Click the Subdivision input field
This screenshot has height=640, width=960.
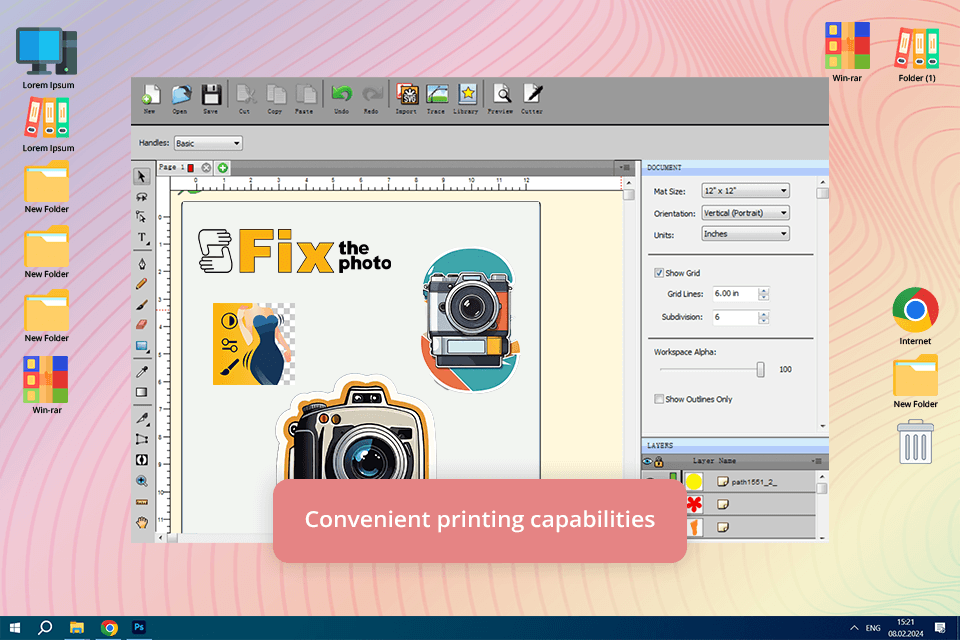[x=735, y=317]
